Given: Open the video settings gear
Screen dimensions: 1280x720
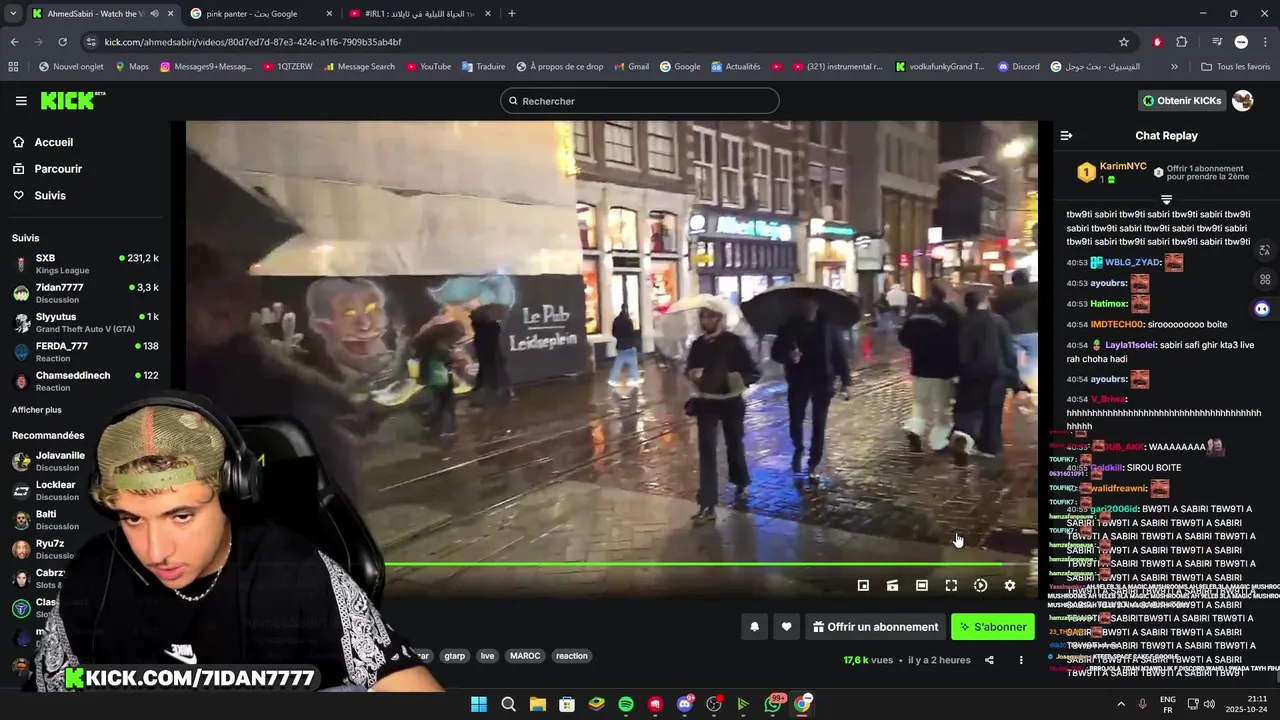Looking at the screenshot, I should pyautogui.click(x=1010, y=586).
